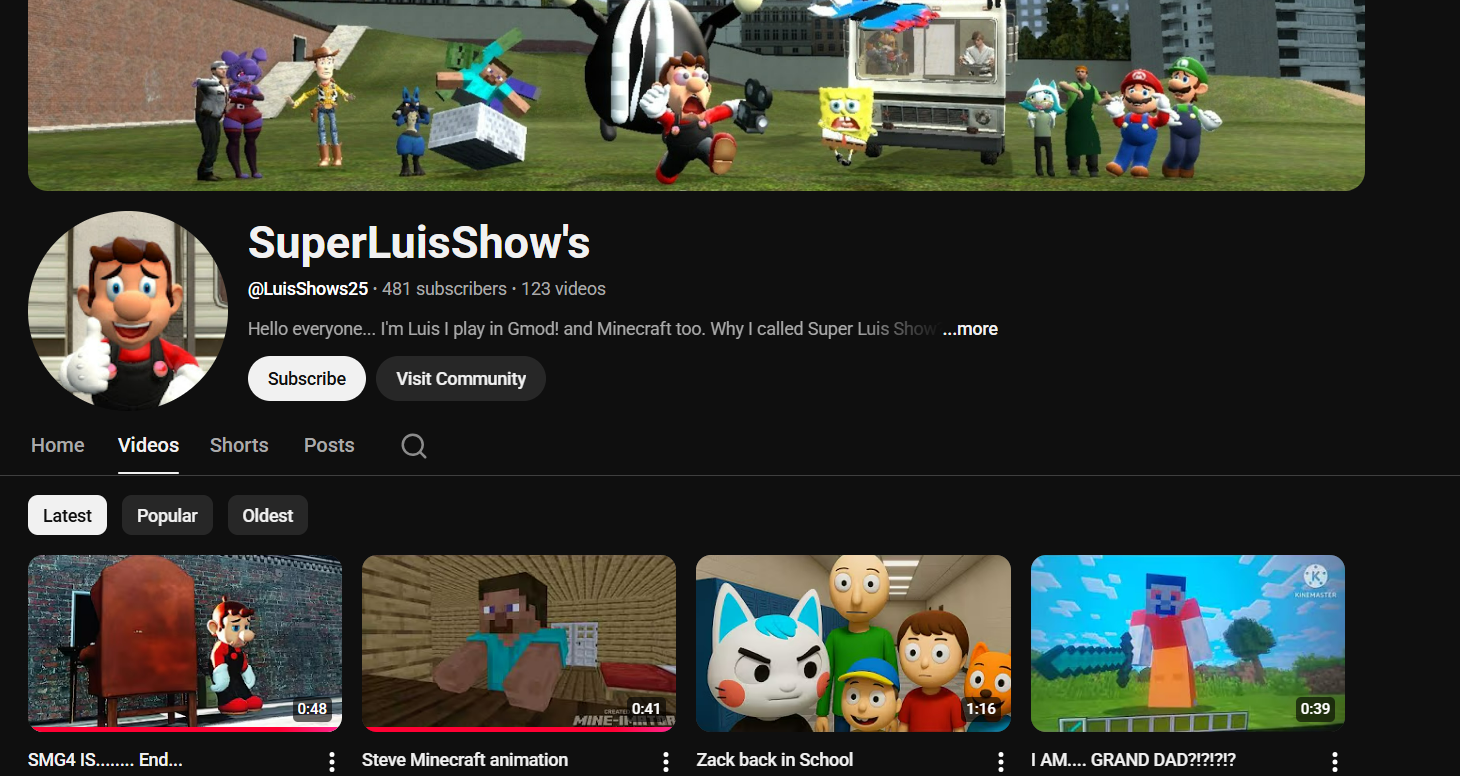Open the @LuisShows25 channel handle
Viewport: 1460px width, 776px height.
coord(308,289)
